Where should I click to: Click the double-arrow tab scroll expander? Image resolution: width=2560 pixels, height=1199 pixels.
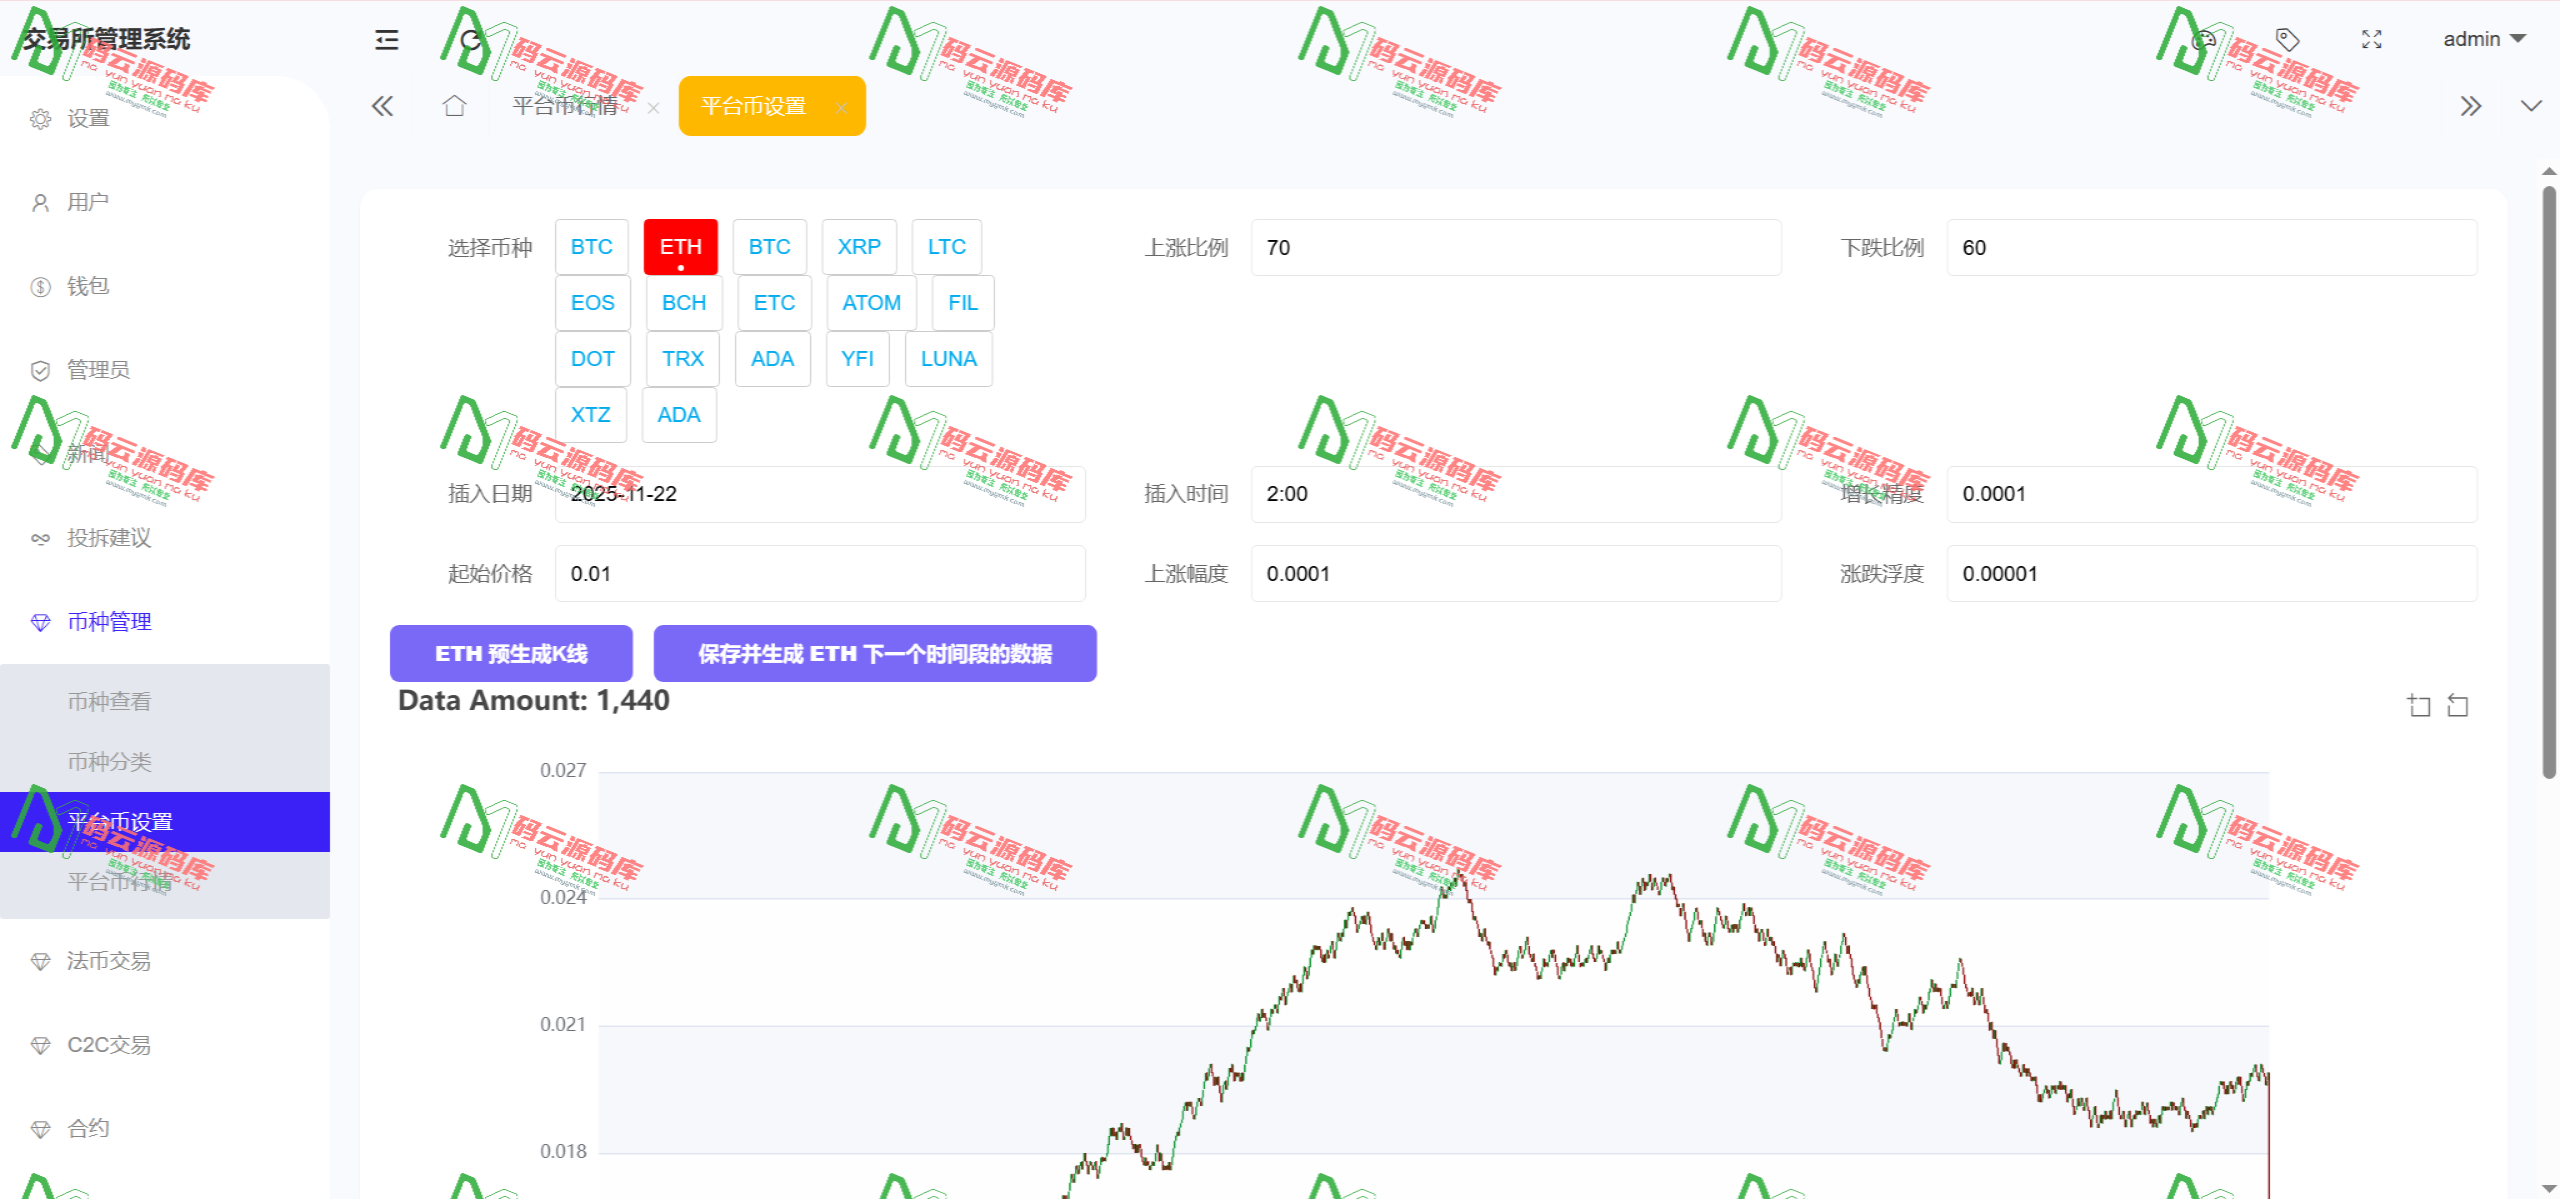(2471, 105)
